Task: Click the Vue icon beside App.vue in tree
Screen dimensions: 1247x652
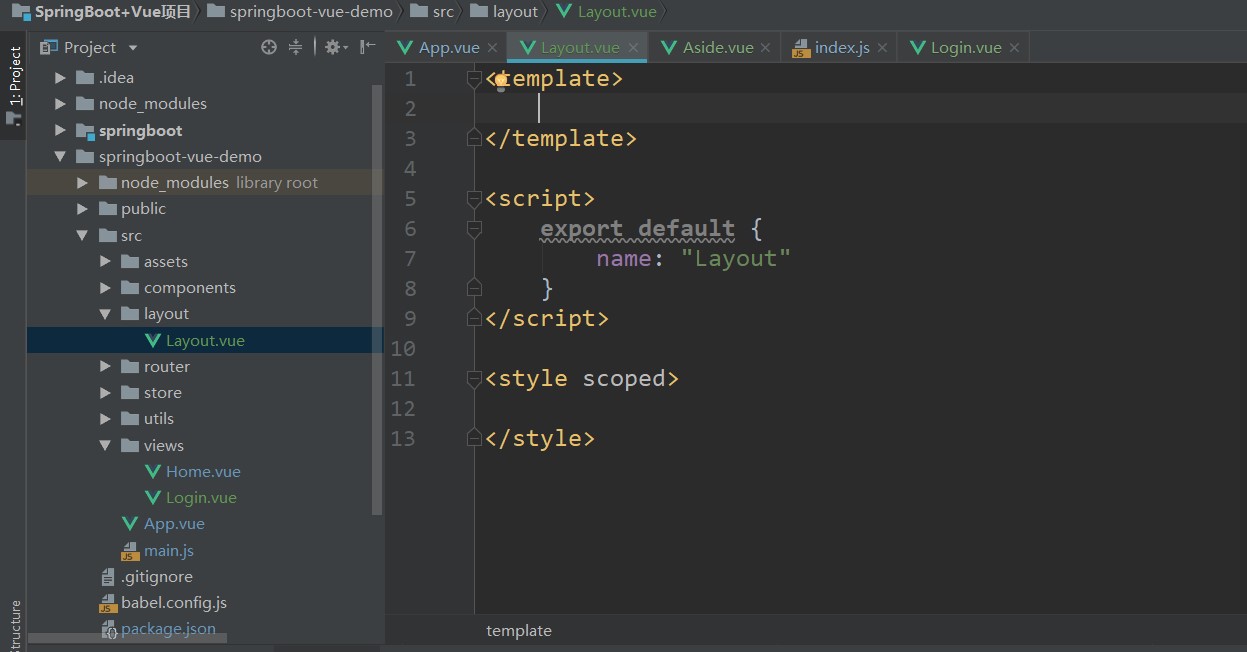Action: (130, 523)
